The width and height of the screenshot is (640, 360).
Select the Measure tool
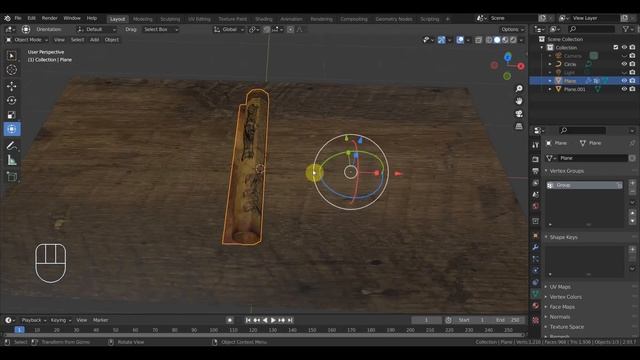pyautogui.click(x=11, y=160)
